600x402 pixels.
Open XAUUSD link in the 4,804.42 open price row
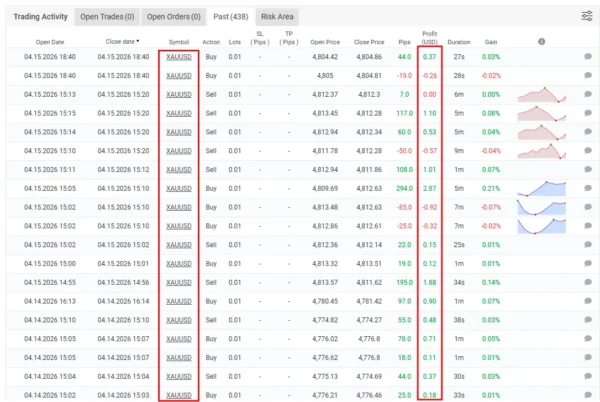click(x=179, y=57)
